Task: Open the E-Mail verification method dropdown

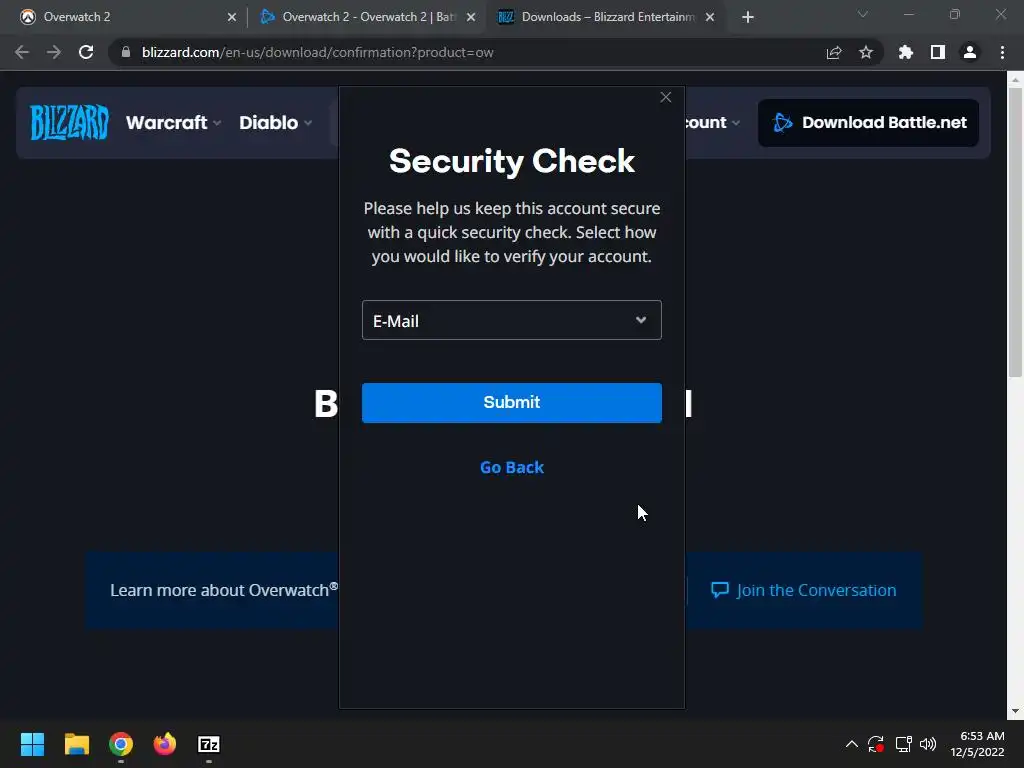Action: pos(511,320)
